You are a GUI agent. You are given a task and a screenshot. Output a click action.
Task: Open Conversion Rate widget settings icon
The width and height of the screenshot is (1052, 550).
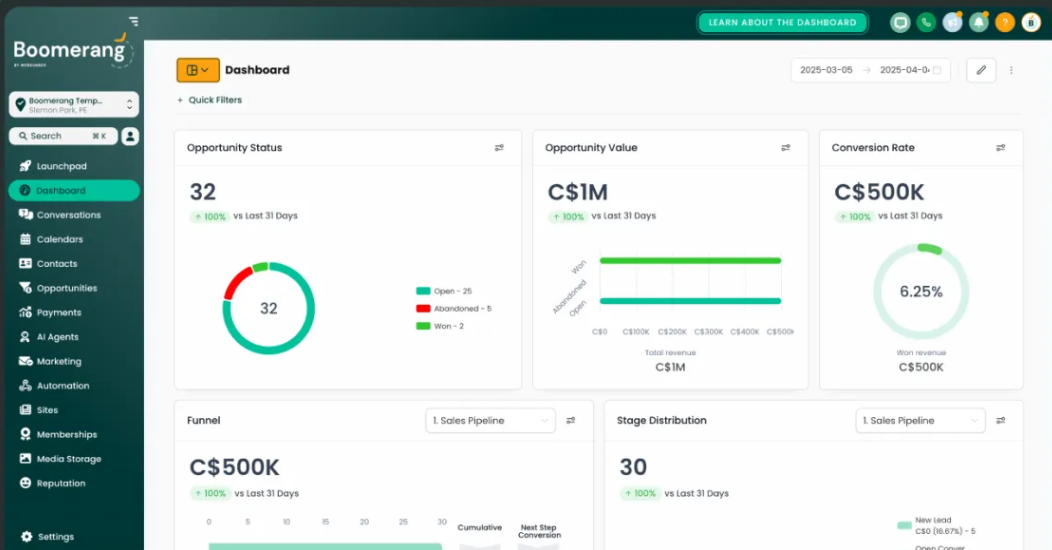1000,148
